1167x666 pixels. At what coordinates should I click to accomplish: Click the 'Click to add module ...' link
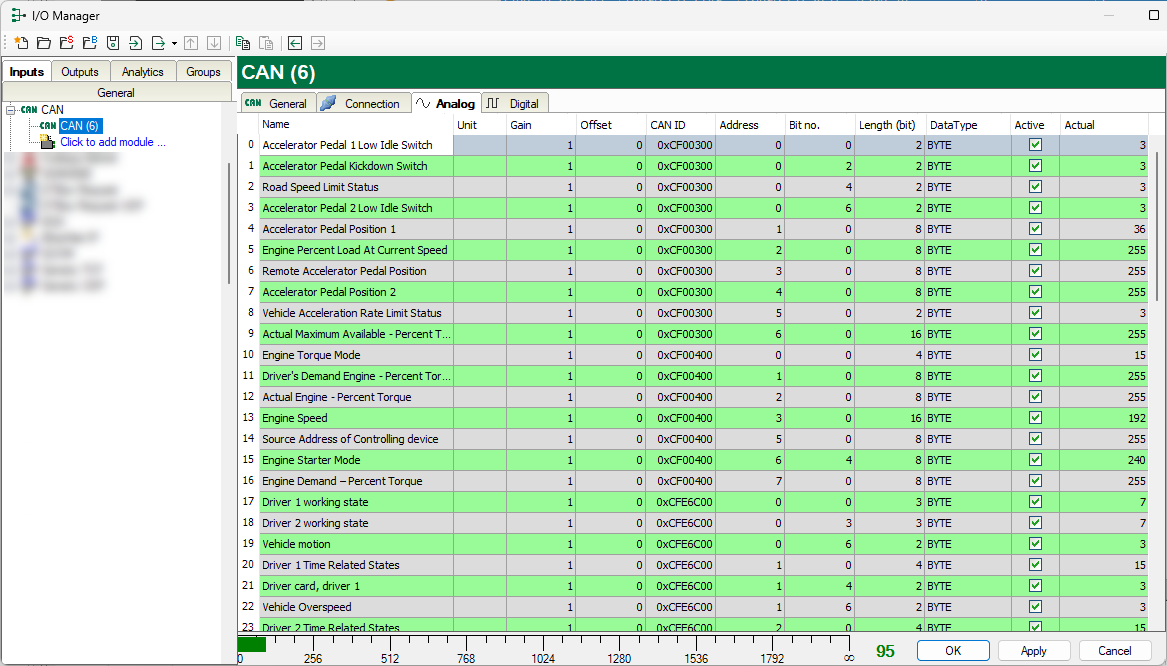(112, 142)
